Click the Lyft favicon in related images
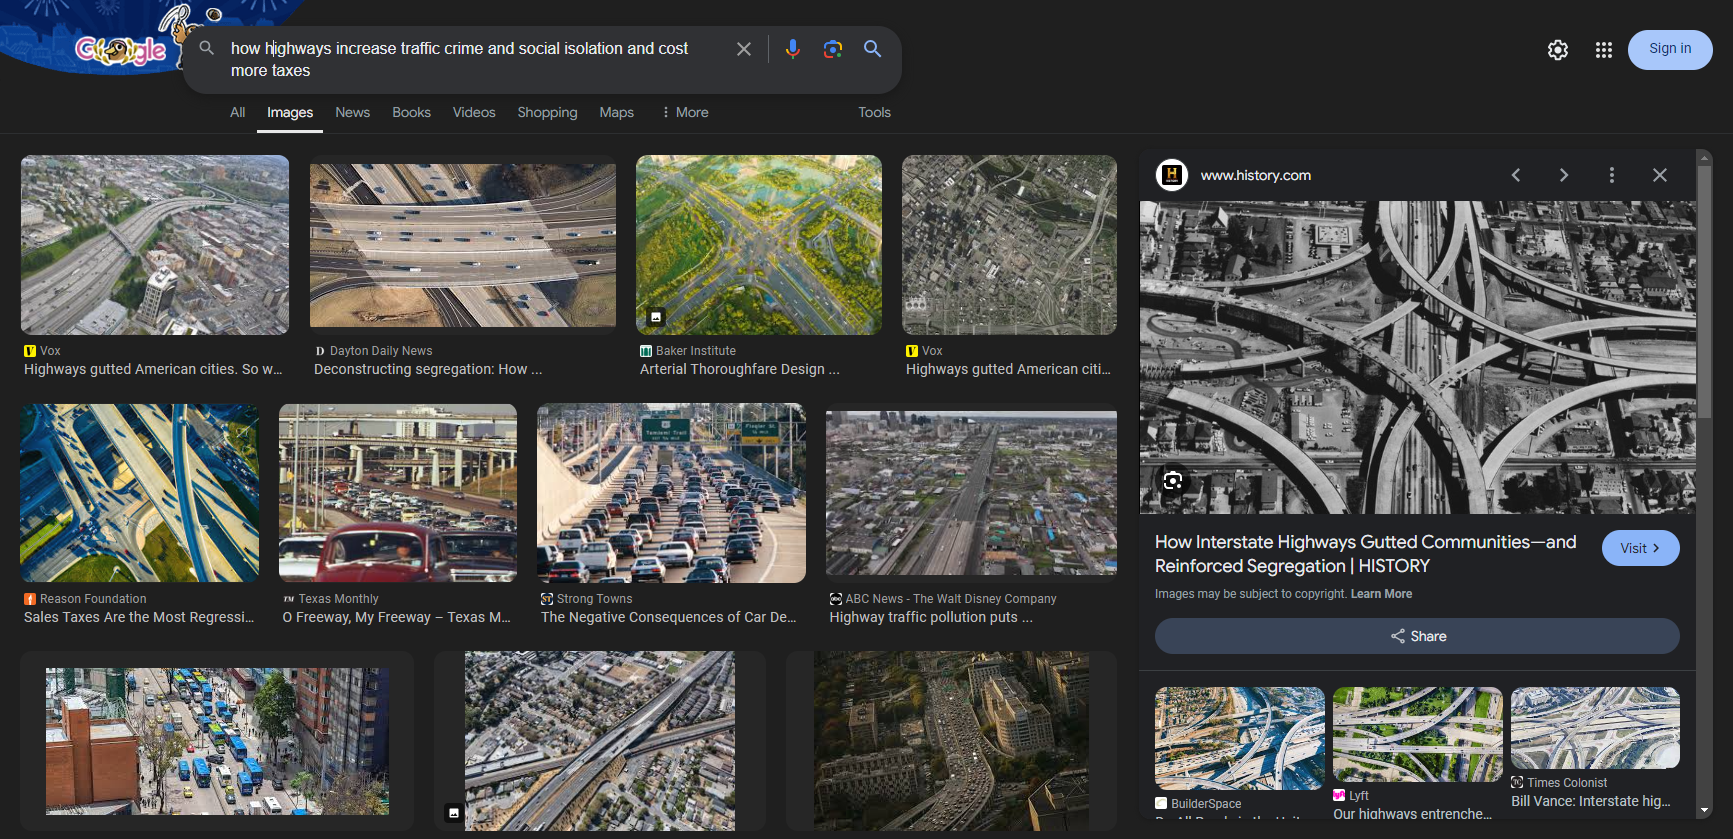This screenshot has height=839, width=1733. [1339, 796]
